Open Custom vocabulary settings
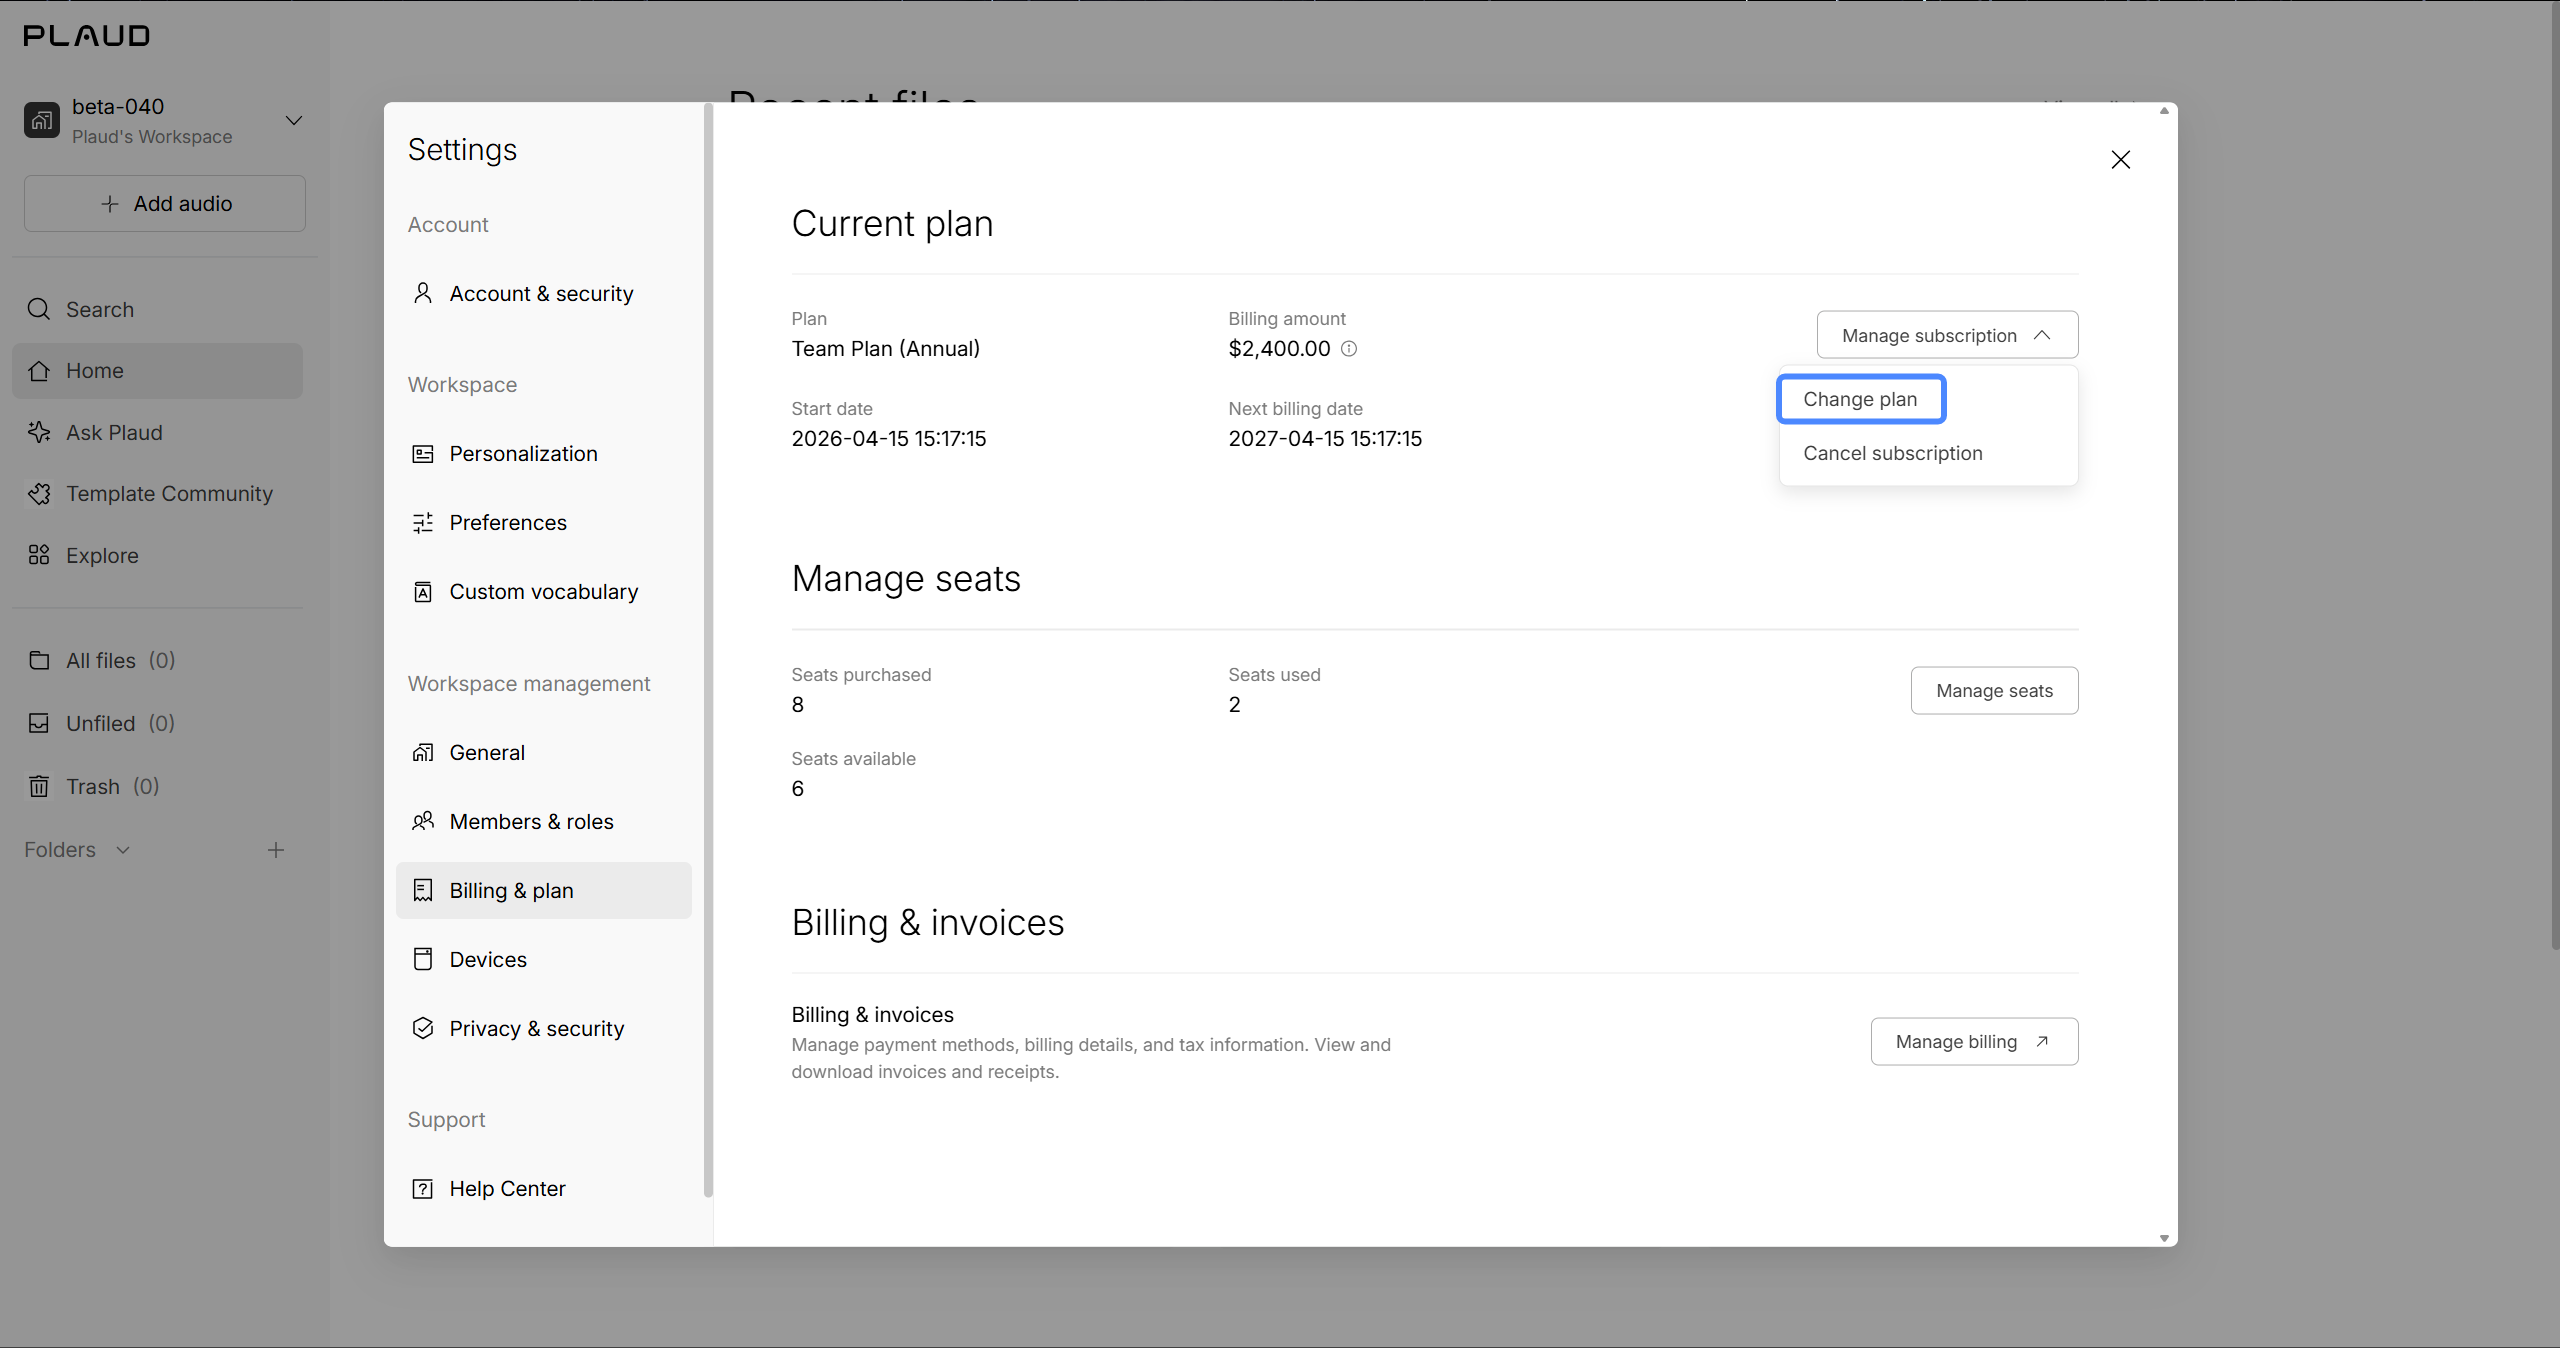 [544, 592]
